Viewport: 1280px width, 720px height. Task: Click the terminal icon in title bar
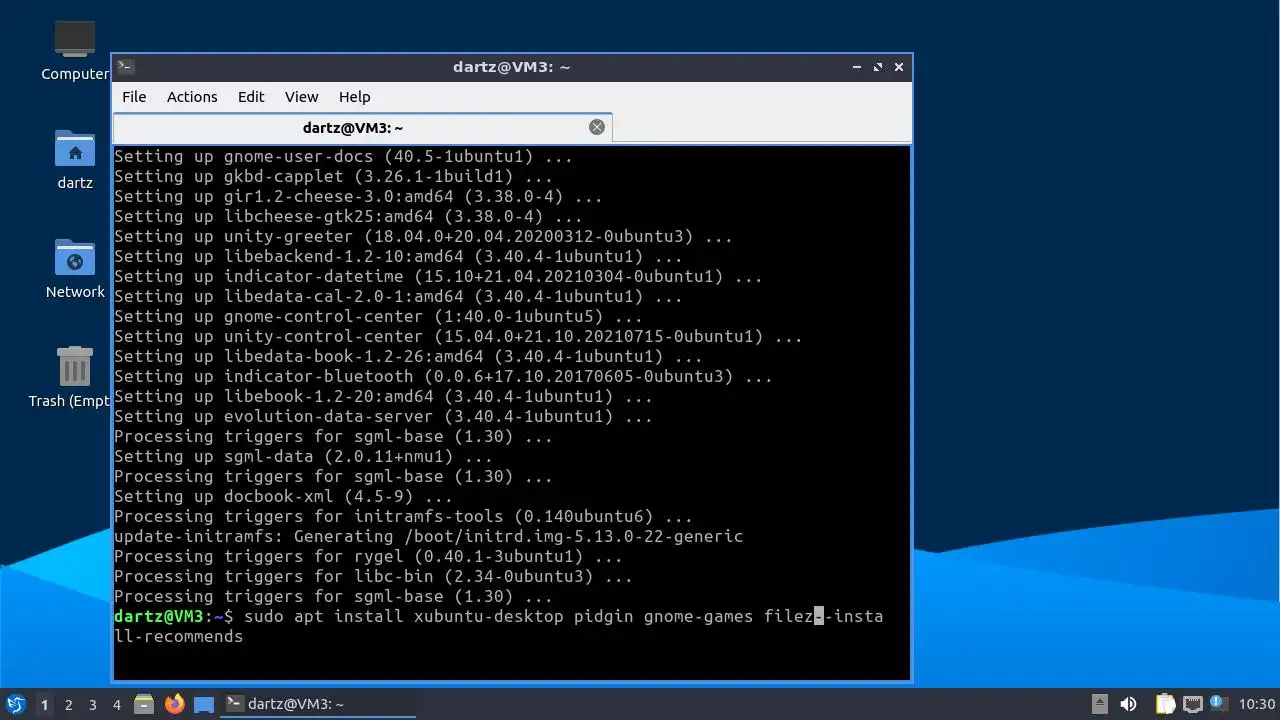click(x=125, y=67)
